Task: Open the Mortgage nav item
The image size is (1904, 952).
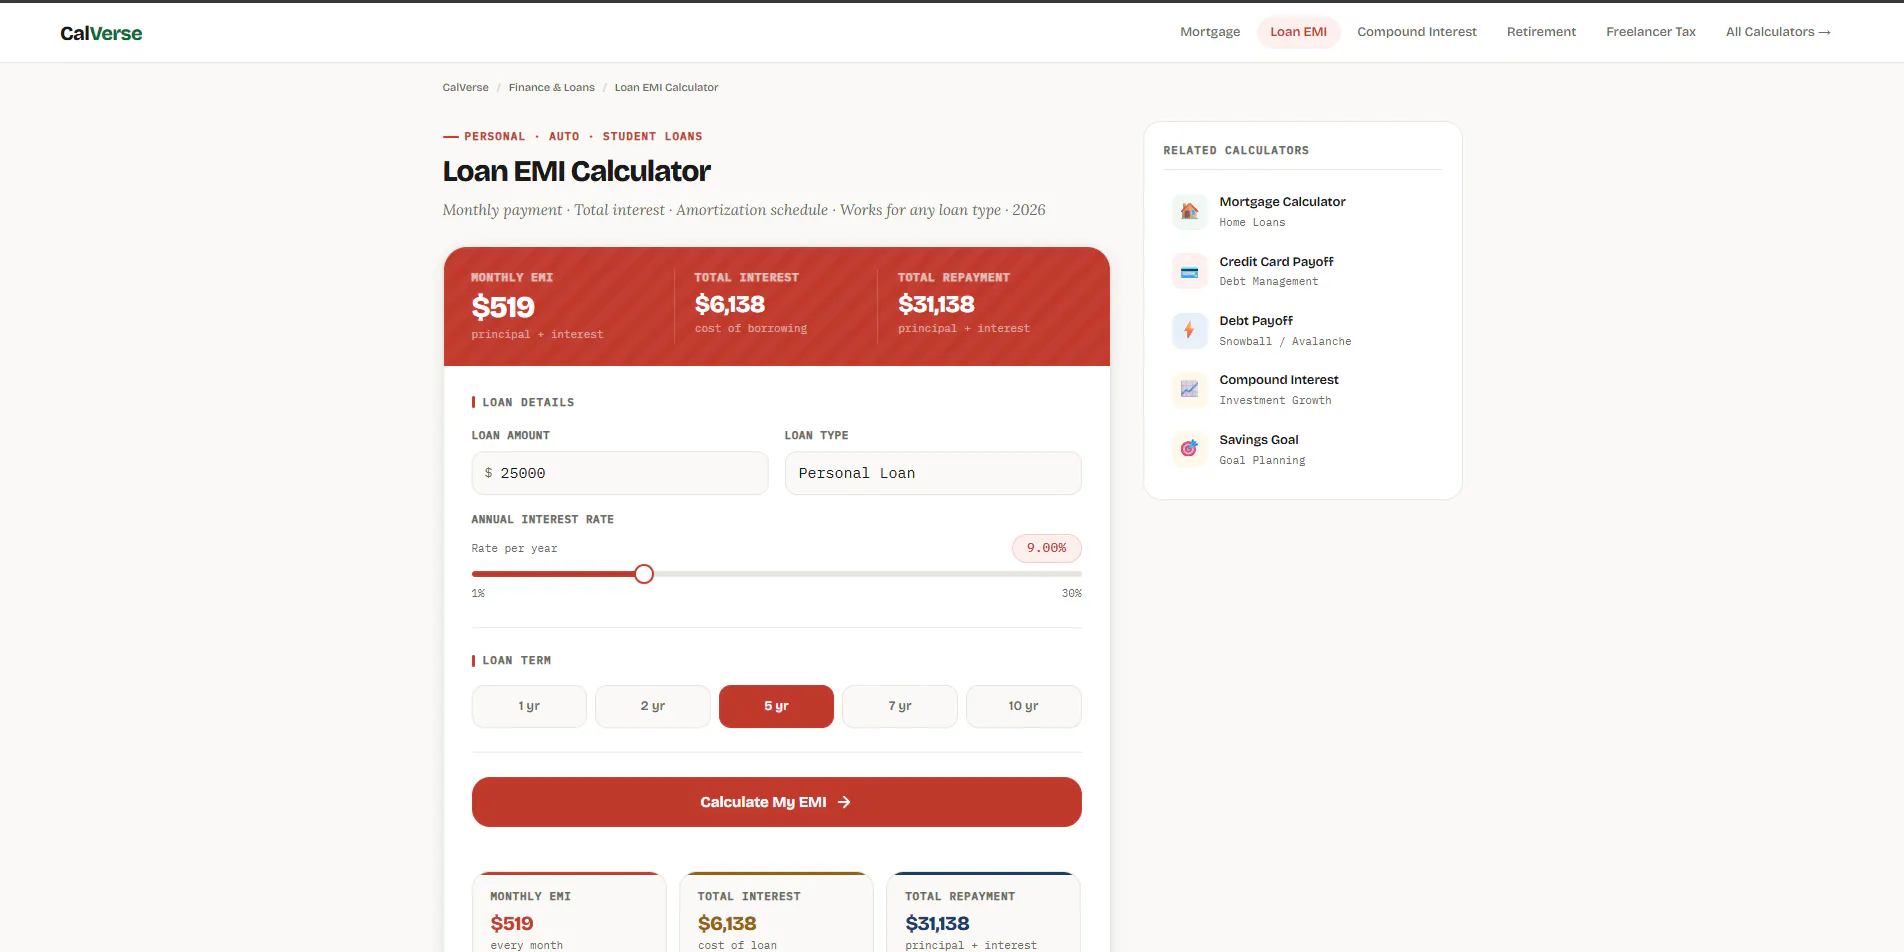Action: (x=1210, y=32)
